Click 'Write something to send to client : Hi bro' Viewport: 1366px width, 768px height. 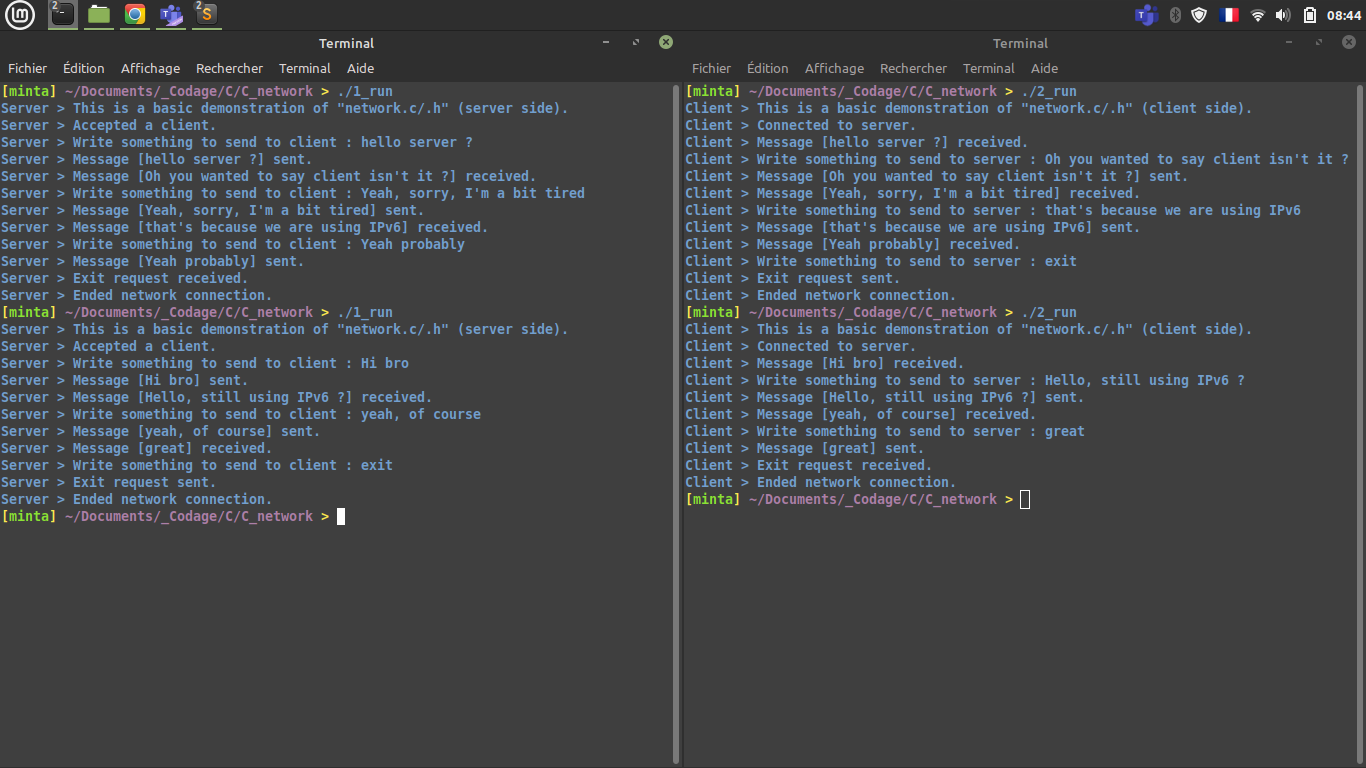tap(205, 363)
